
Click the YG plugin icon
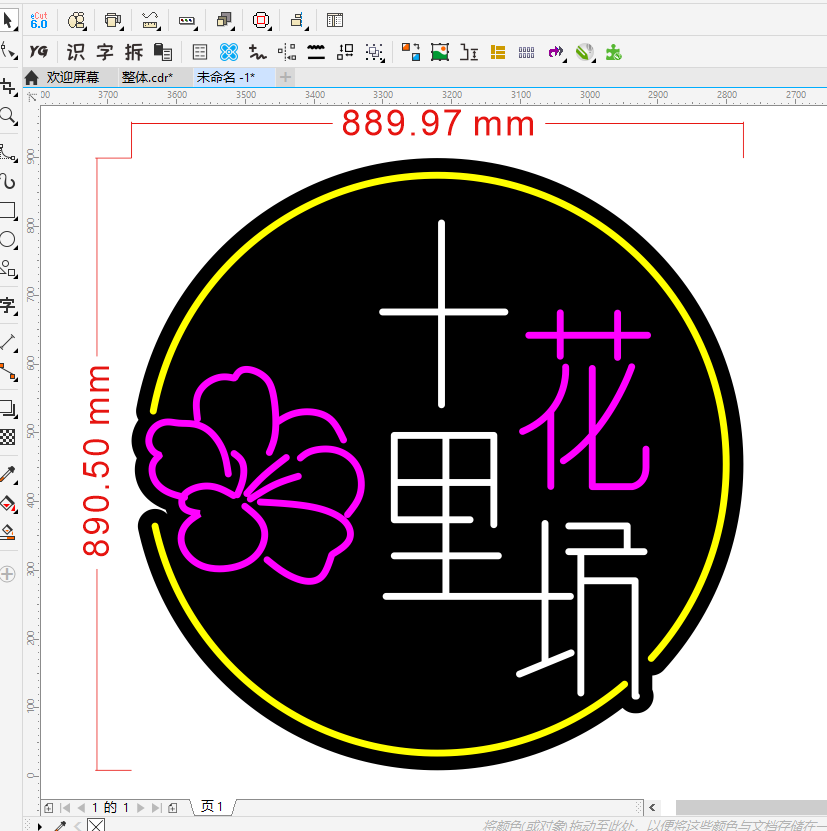coord(38,51)
